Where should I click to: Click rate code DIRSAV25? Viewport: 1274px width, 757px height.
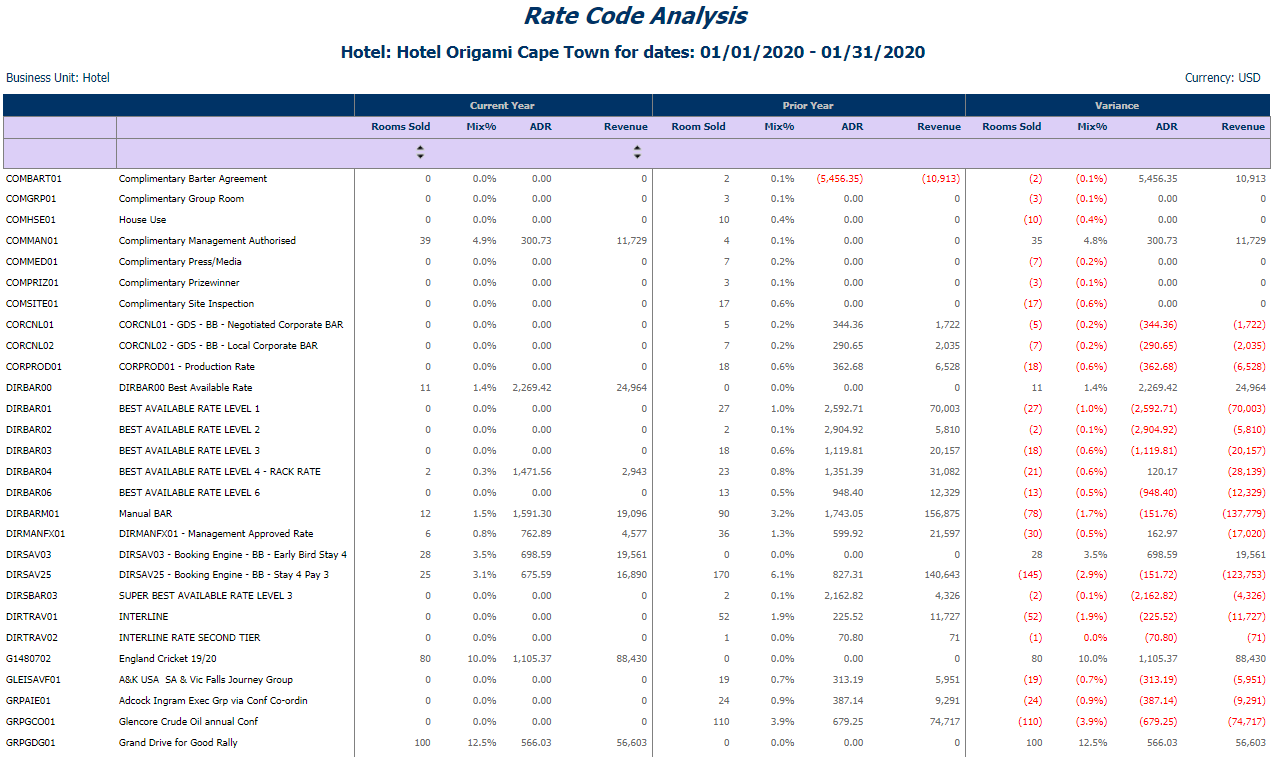coord(29,575)
